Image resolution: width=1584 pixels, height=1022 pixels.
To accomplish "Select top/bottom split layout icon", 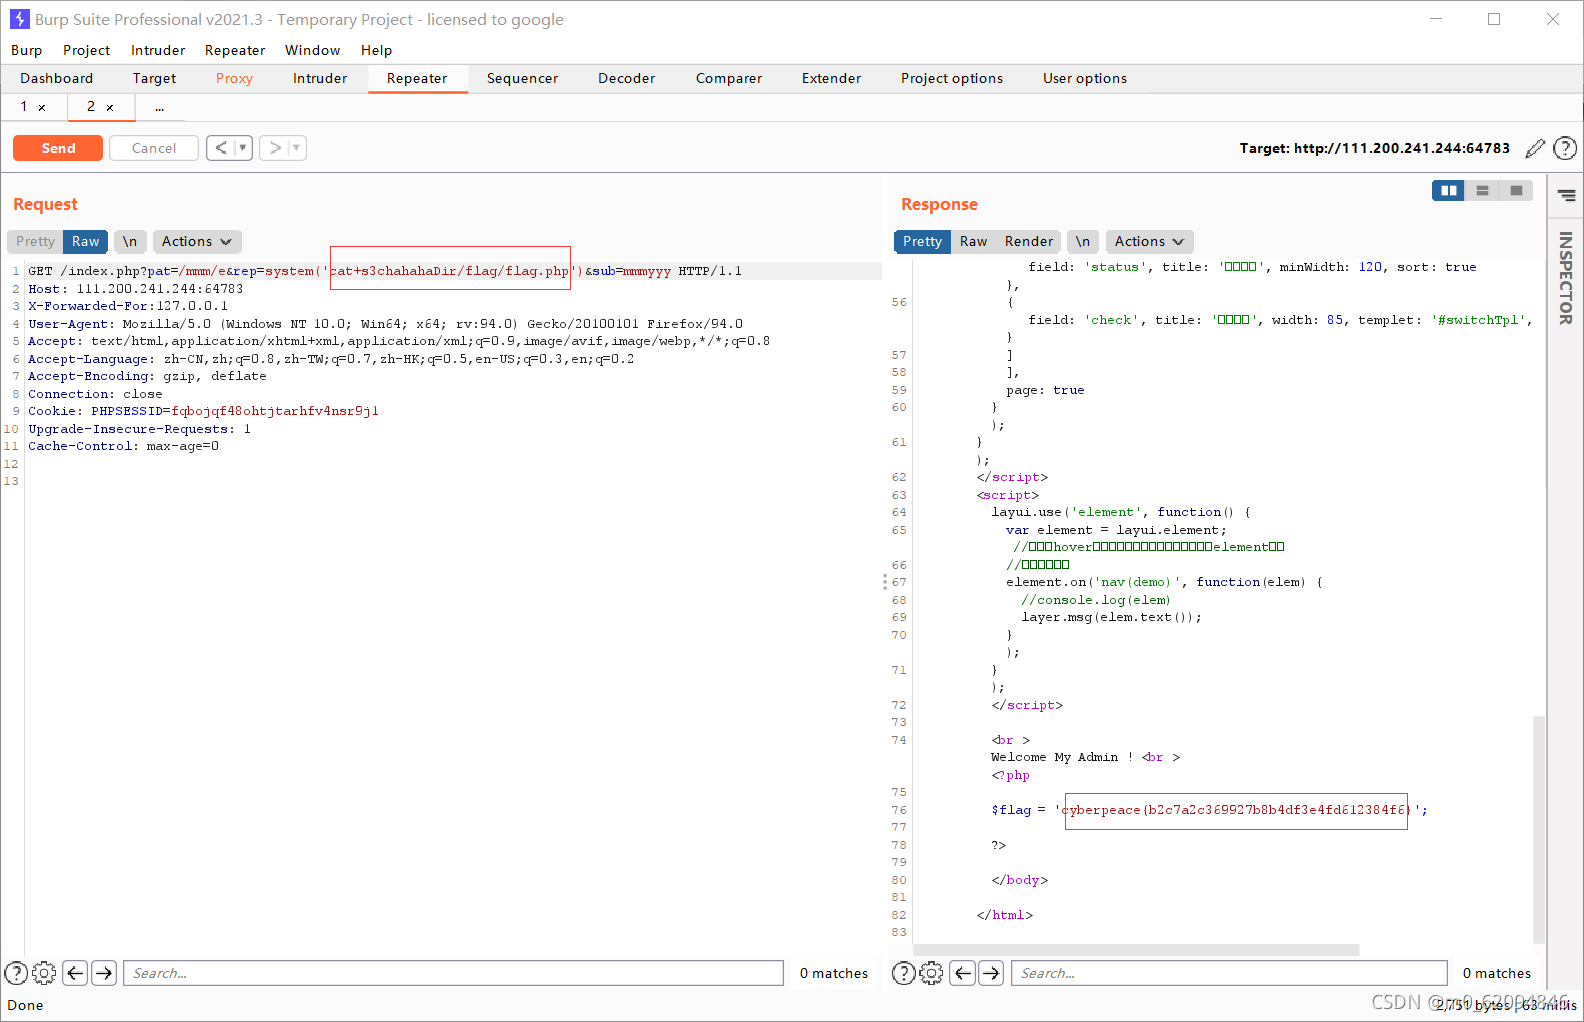I will pyautogui.click(x=1482, y=190).
